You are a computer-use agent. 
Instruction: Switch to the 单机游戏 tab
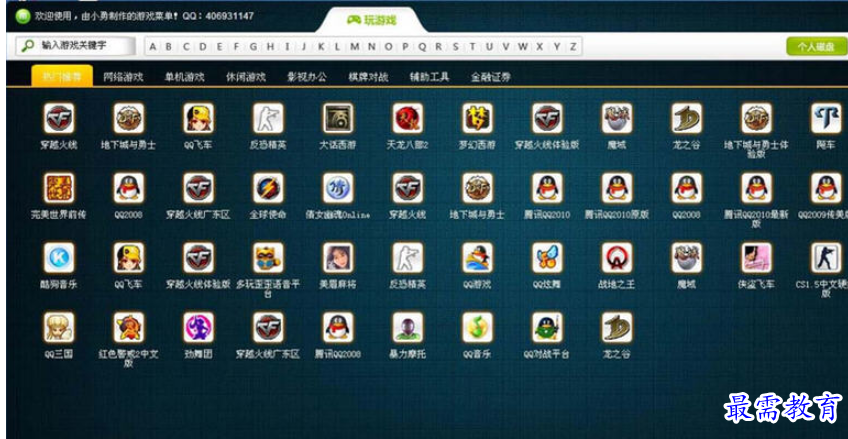click(184, 77)
